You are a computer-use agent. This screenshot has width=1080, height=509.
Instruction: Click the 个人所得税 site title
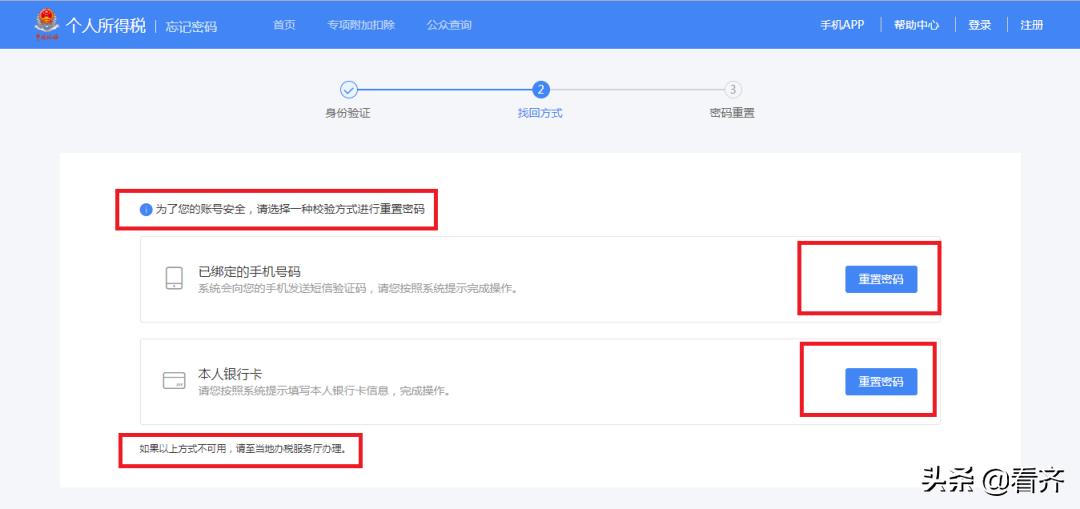coord(105,26)
